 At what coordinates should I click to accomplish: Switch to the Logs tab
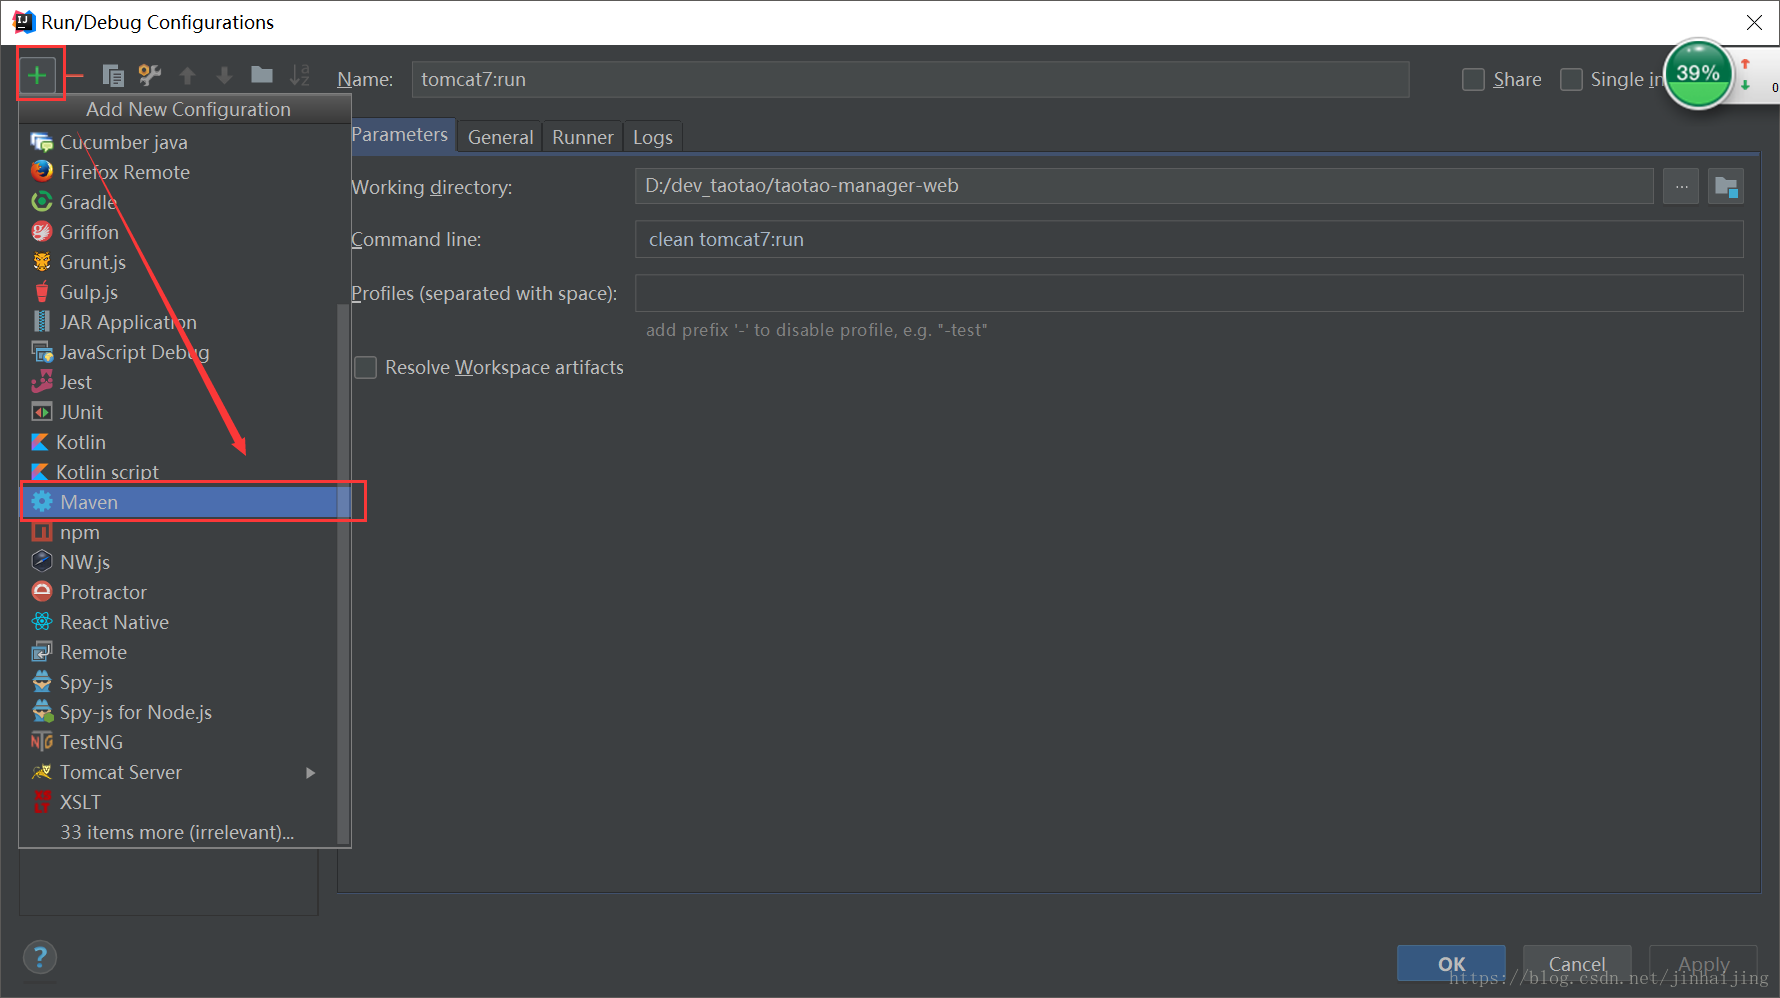pyautogui.click(x=653, y=137)
